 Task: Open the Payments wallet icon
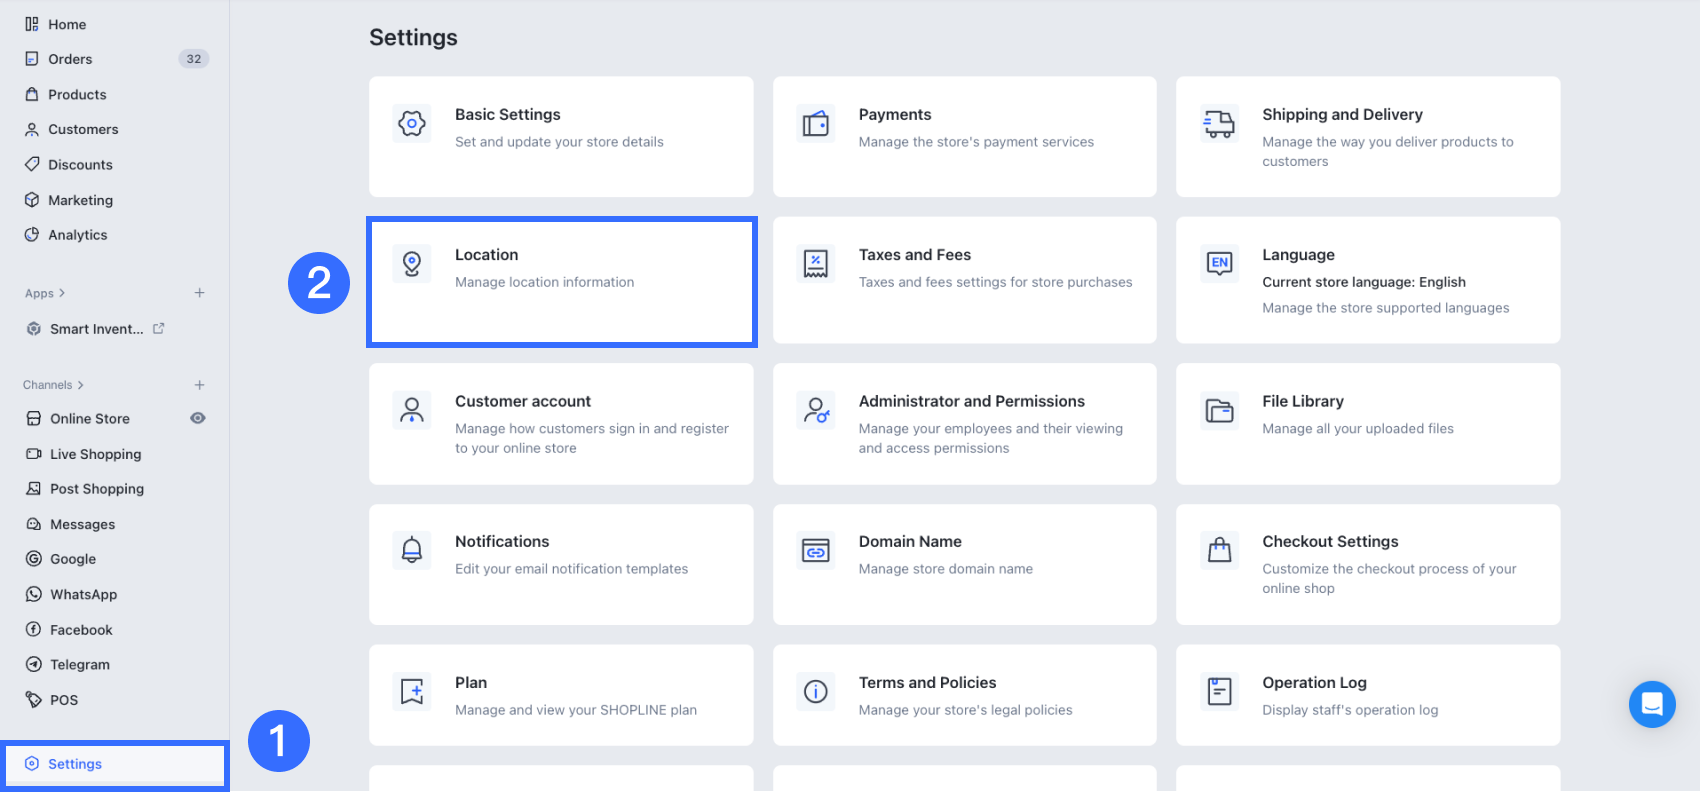click(x=815, y=124)
